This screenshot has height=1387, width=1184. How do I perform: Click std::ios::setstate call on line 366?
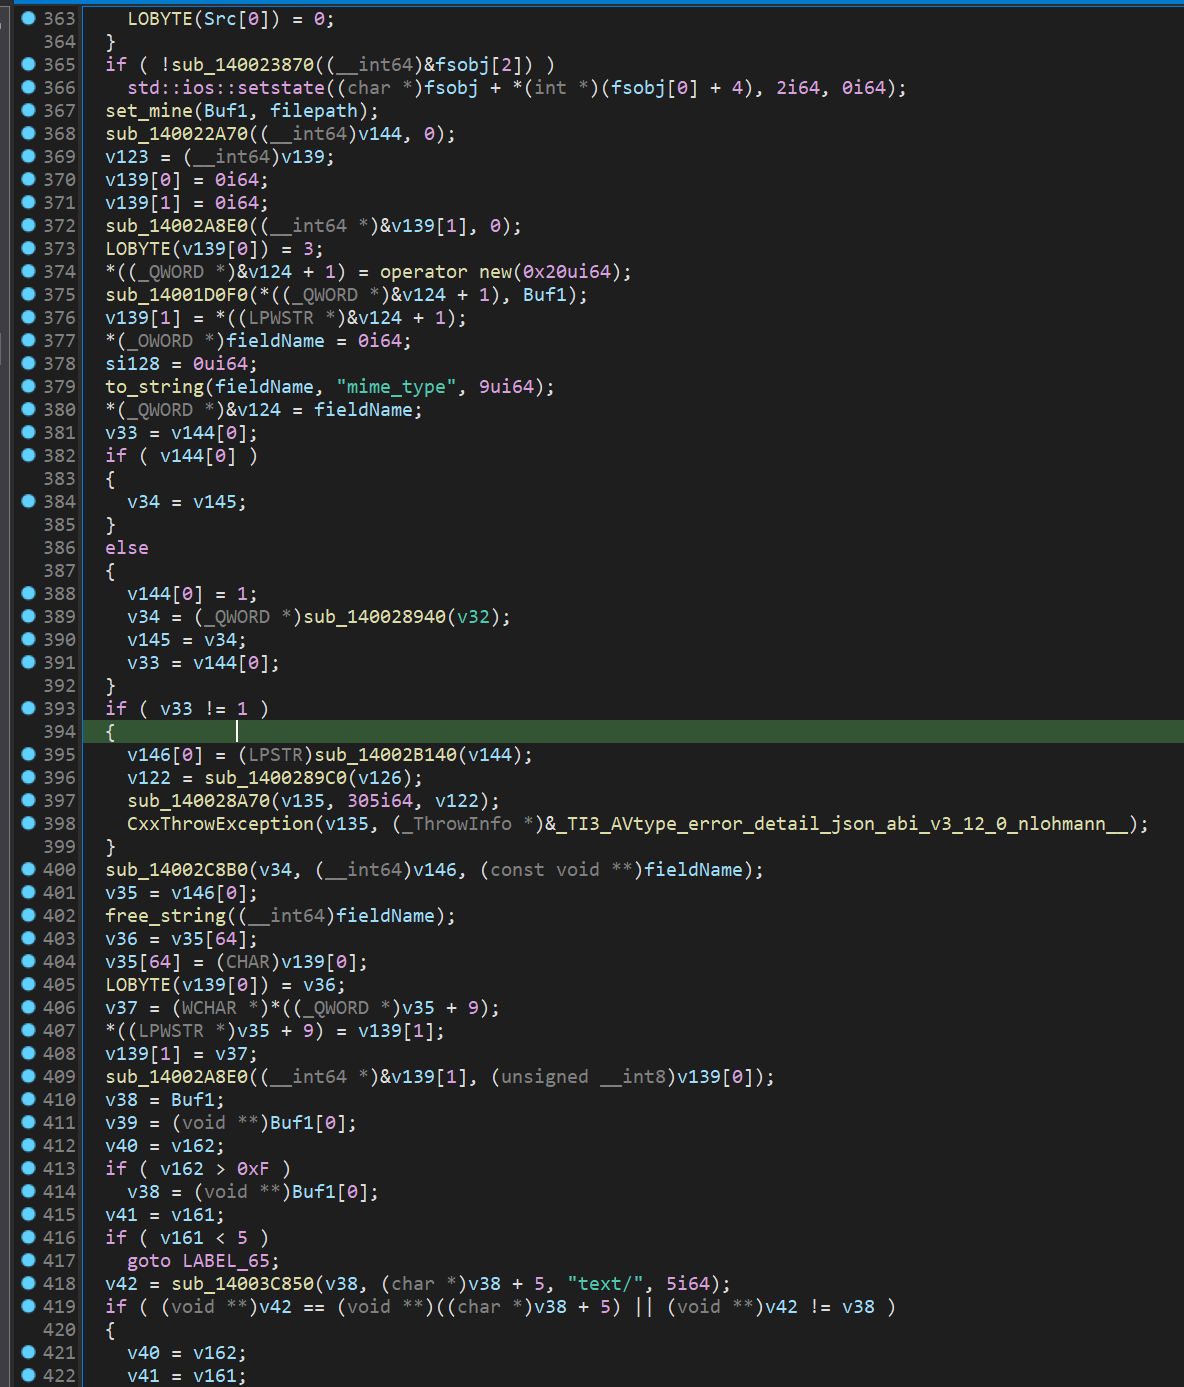point(226,88)
